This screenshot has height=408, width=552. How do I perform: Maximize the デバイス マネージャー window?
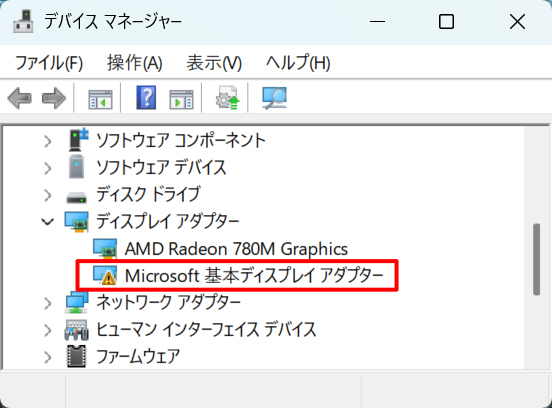pos(446,22)
